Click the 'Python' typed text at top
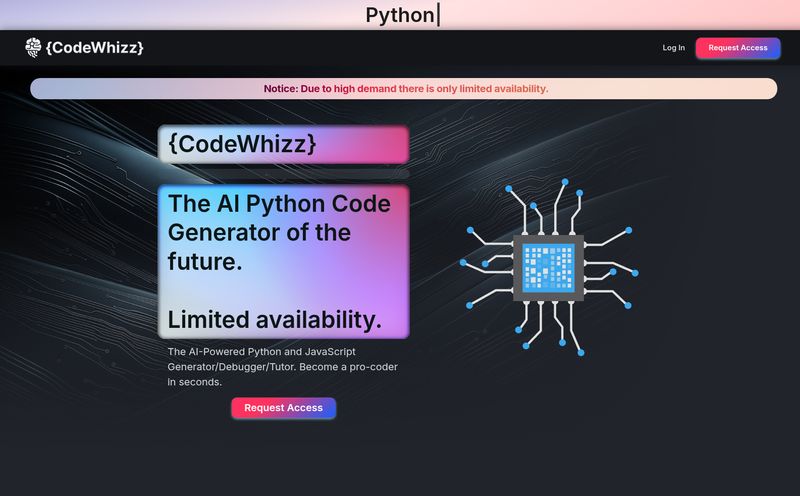This screenshot has width=800, height=496. tap(400, 15)
